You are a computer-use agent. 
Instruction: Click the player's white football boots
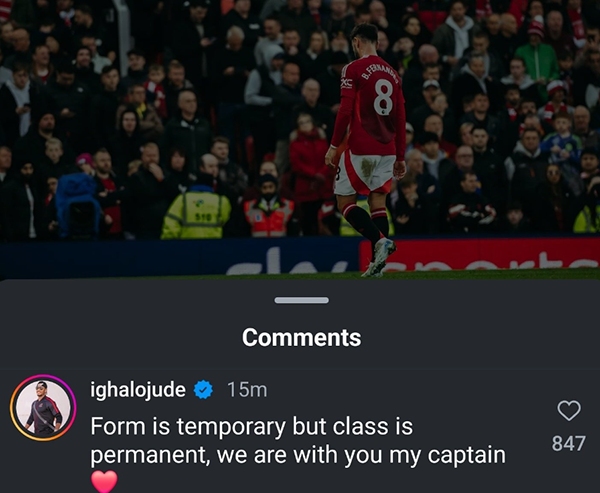[x=379, y=257]
